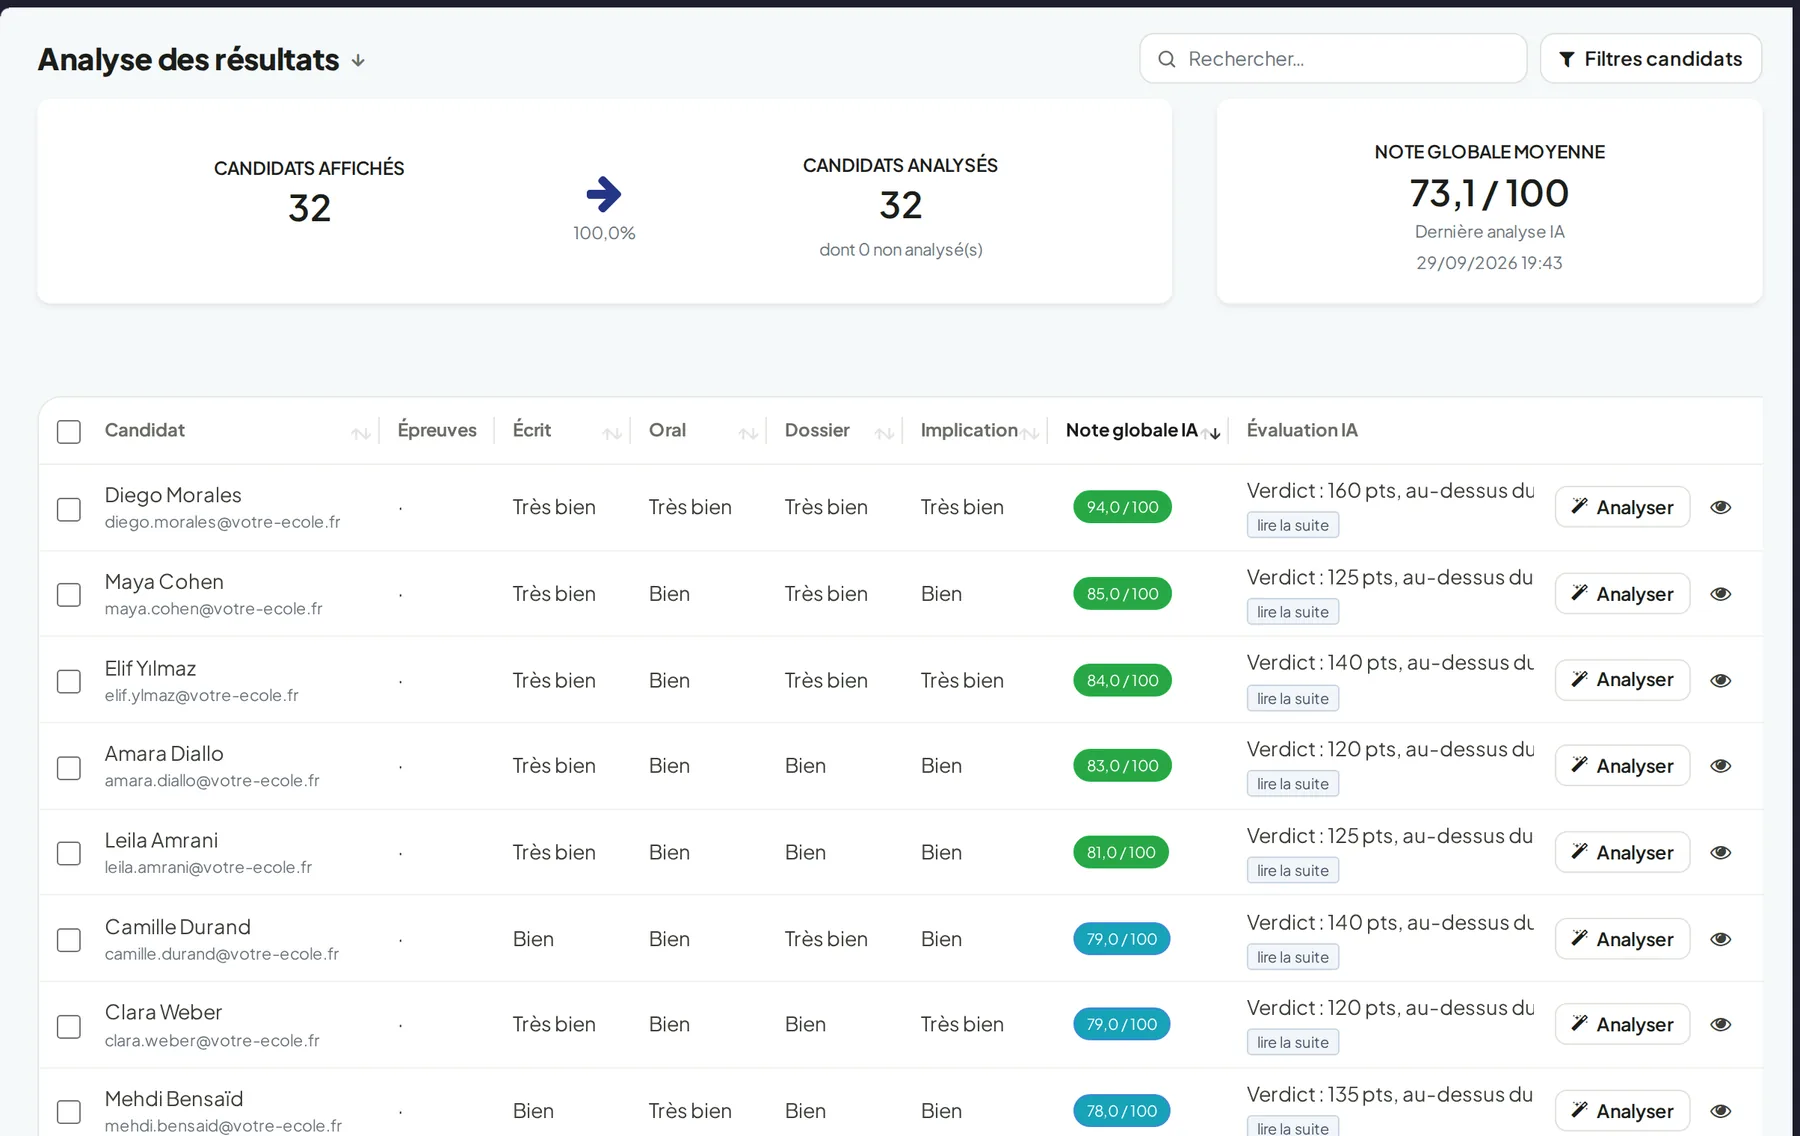Select Leila Amrani row checkbox
The width and height of the screenshot is (1800, 1136).
click(x=69, y=854)
